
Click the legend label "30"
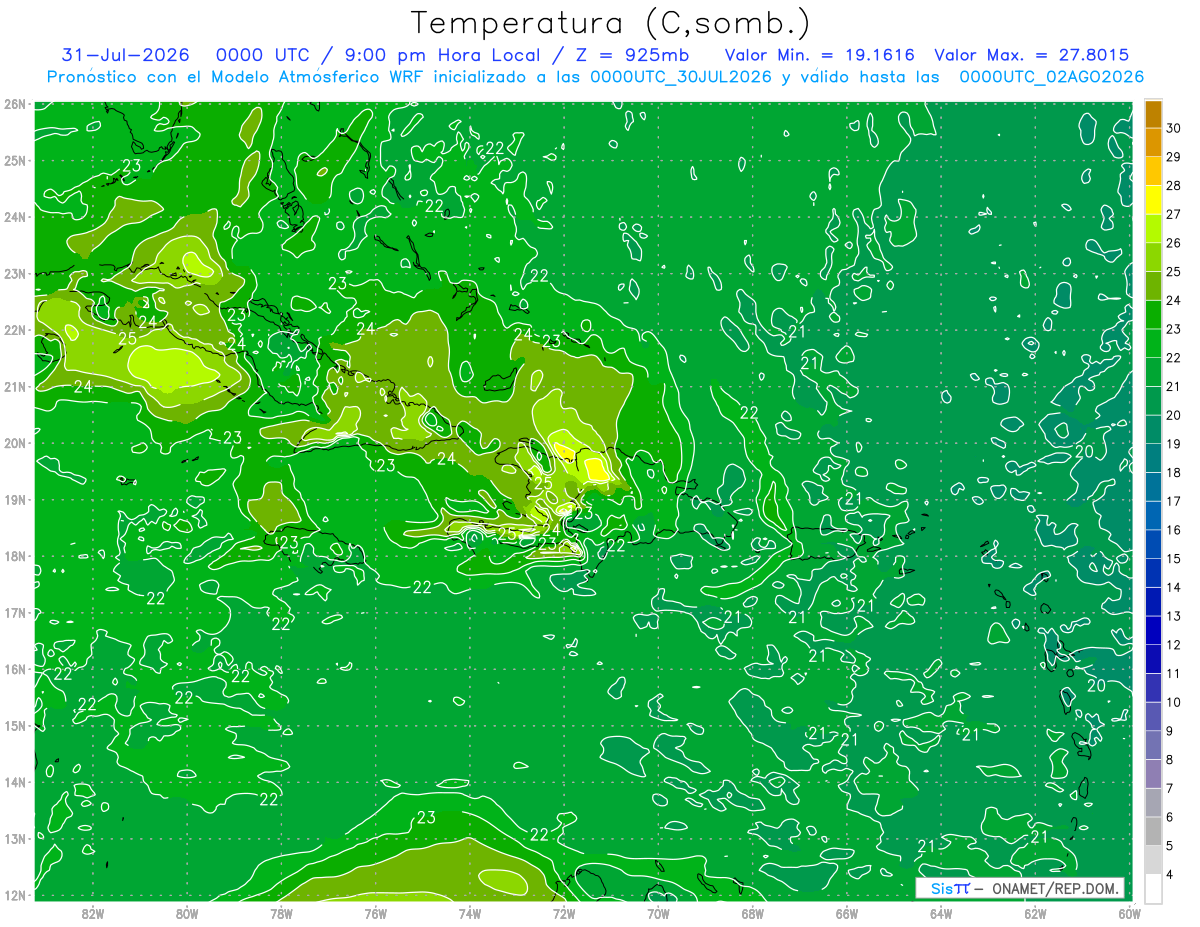tap(1174, 128)
